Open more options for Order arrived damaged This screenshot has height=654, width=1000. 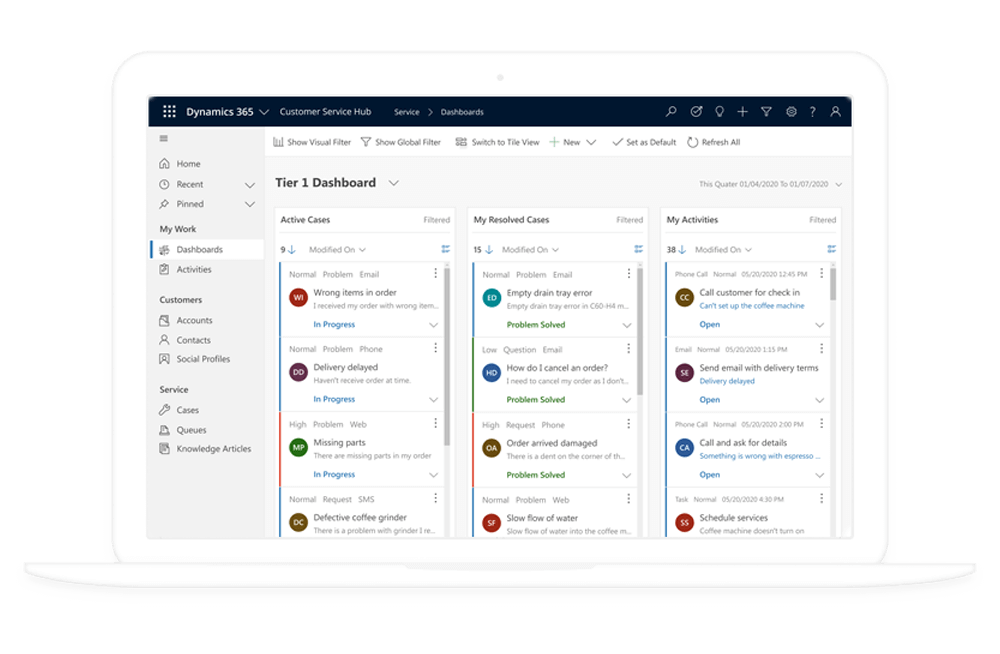pyautogui.click(x=628, y=424)
